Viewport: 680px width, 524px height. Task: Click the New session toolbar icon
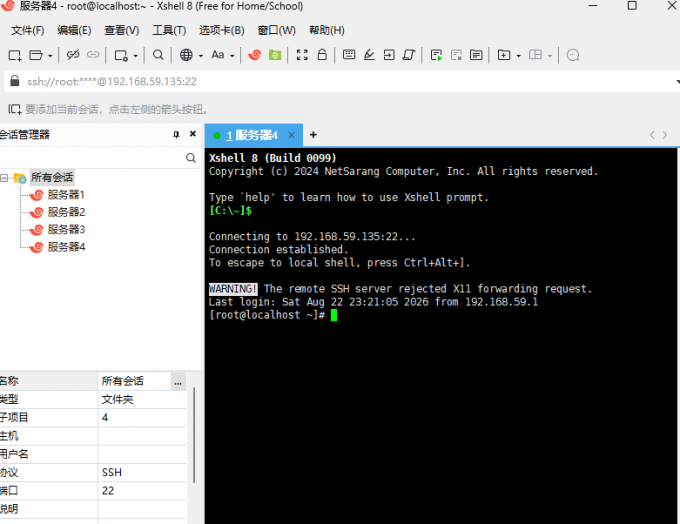pyautogui.click(x=15, y=55)
